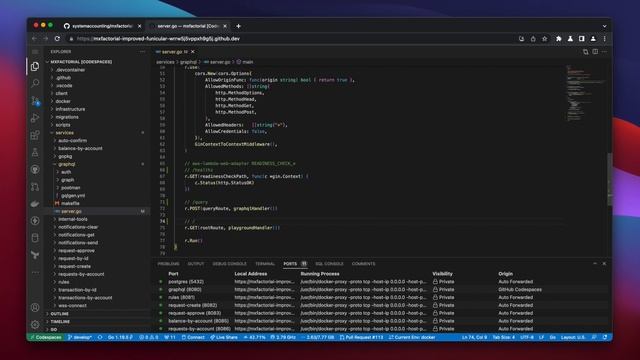This screenshot has width=640, height=360.
Task: Click the editor minimap
Action: point(585,94)
